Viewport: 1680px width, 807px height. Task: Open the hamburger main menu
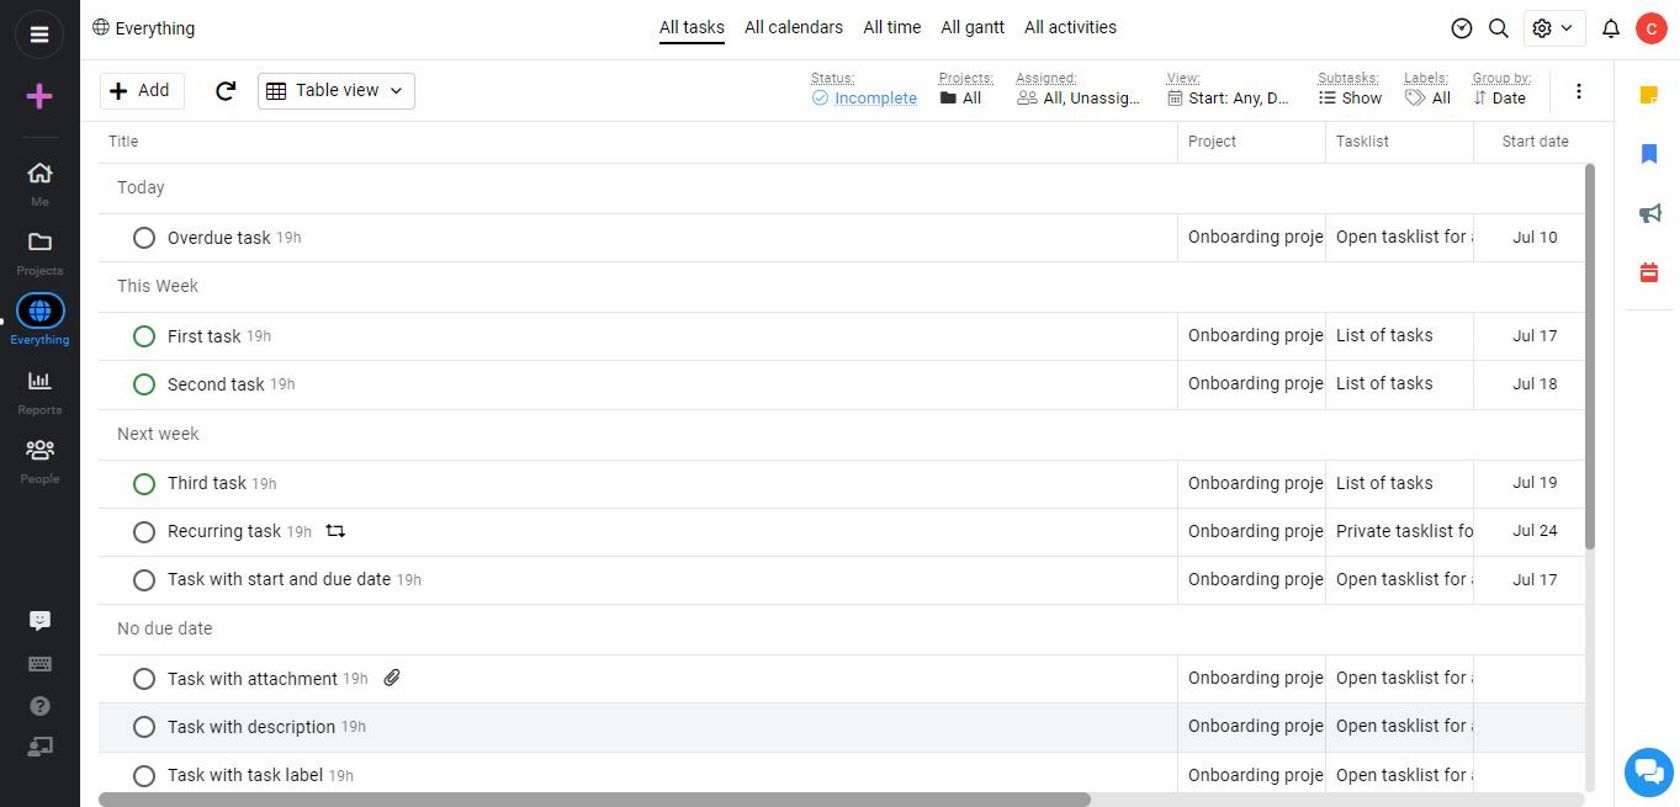pyautogui.click(x=39, y=35)
